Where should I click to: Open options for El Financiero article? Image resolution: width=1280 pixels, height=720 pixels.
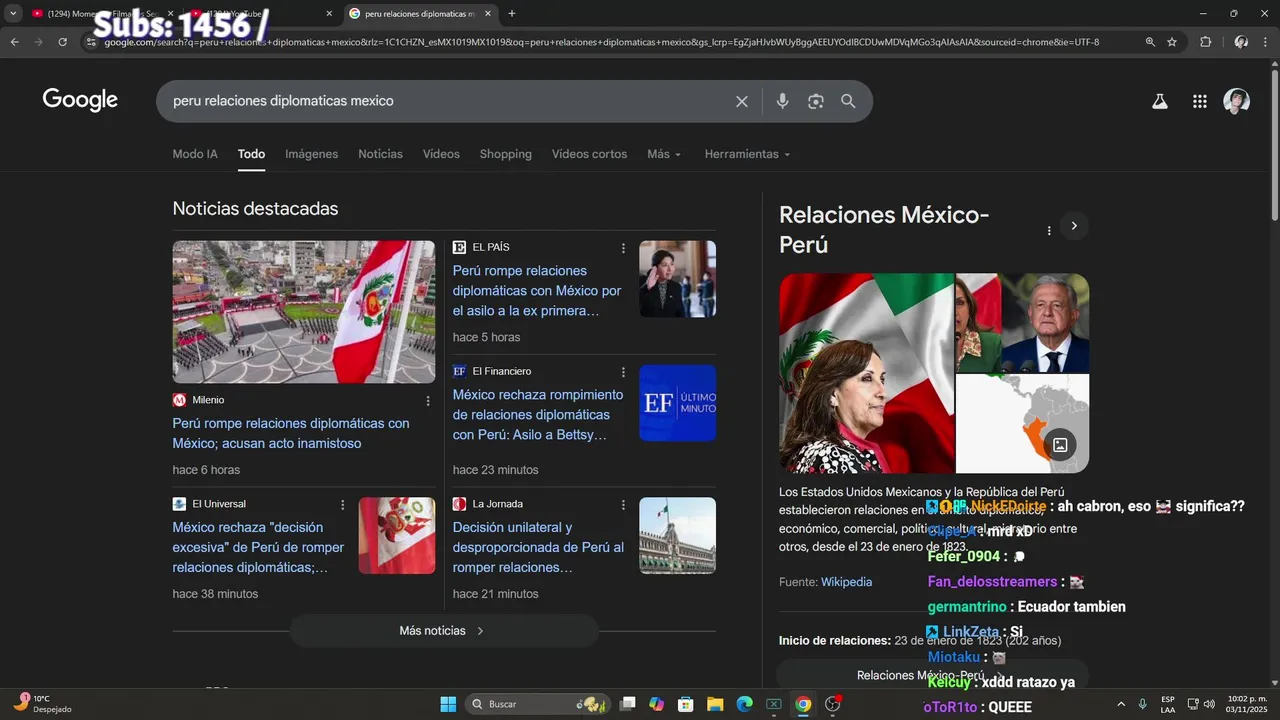623,372
